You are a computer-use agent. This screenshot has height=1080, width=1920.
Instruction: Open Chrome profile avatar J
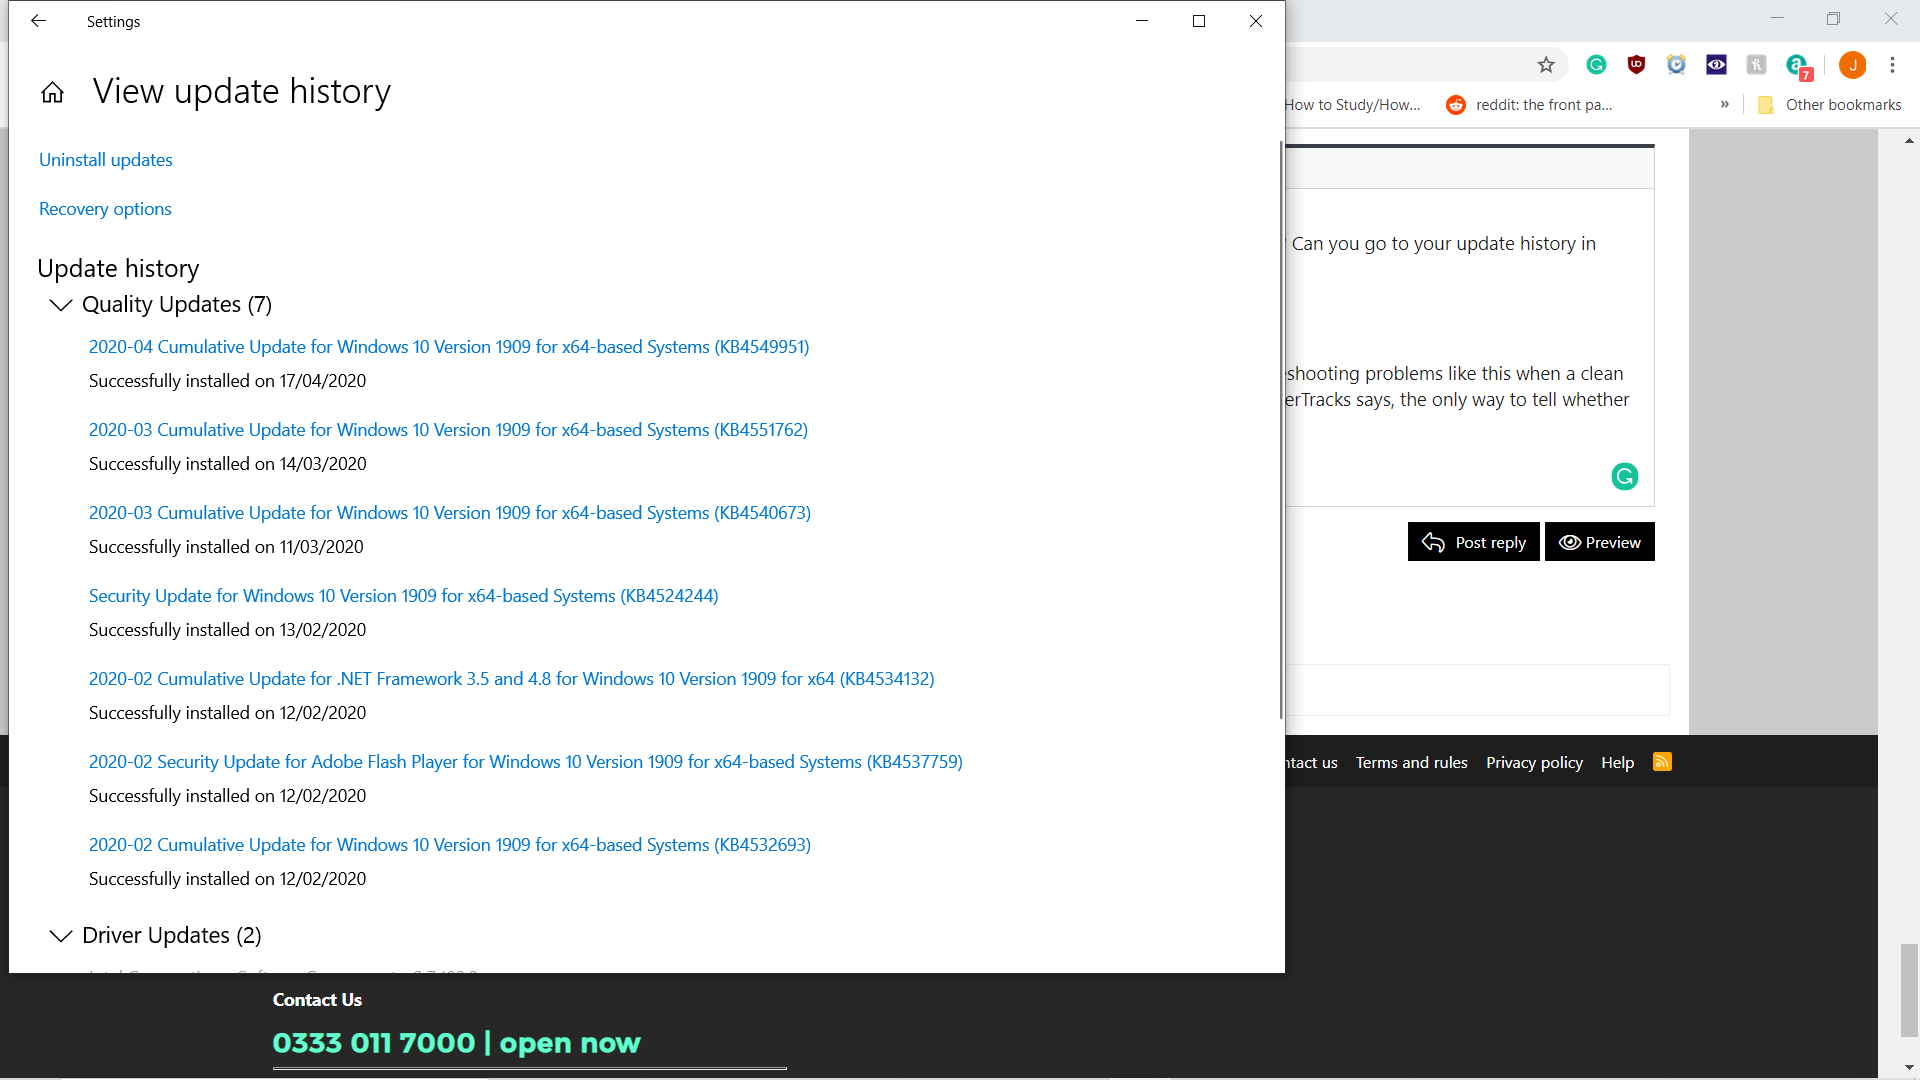[1852, 65]
